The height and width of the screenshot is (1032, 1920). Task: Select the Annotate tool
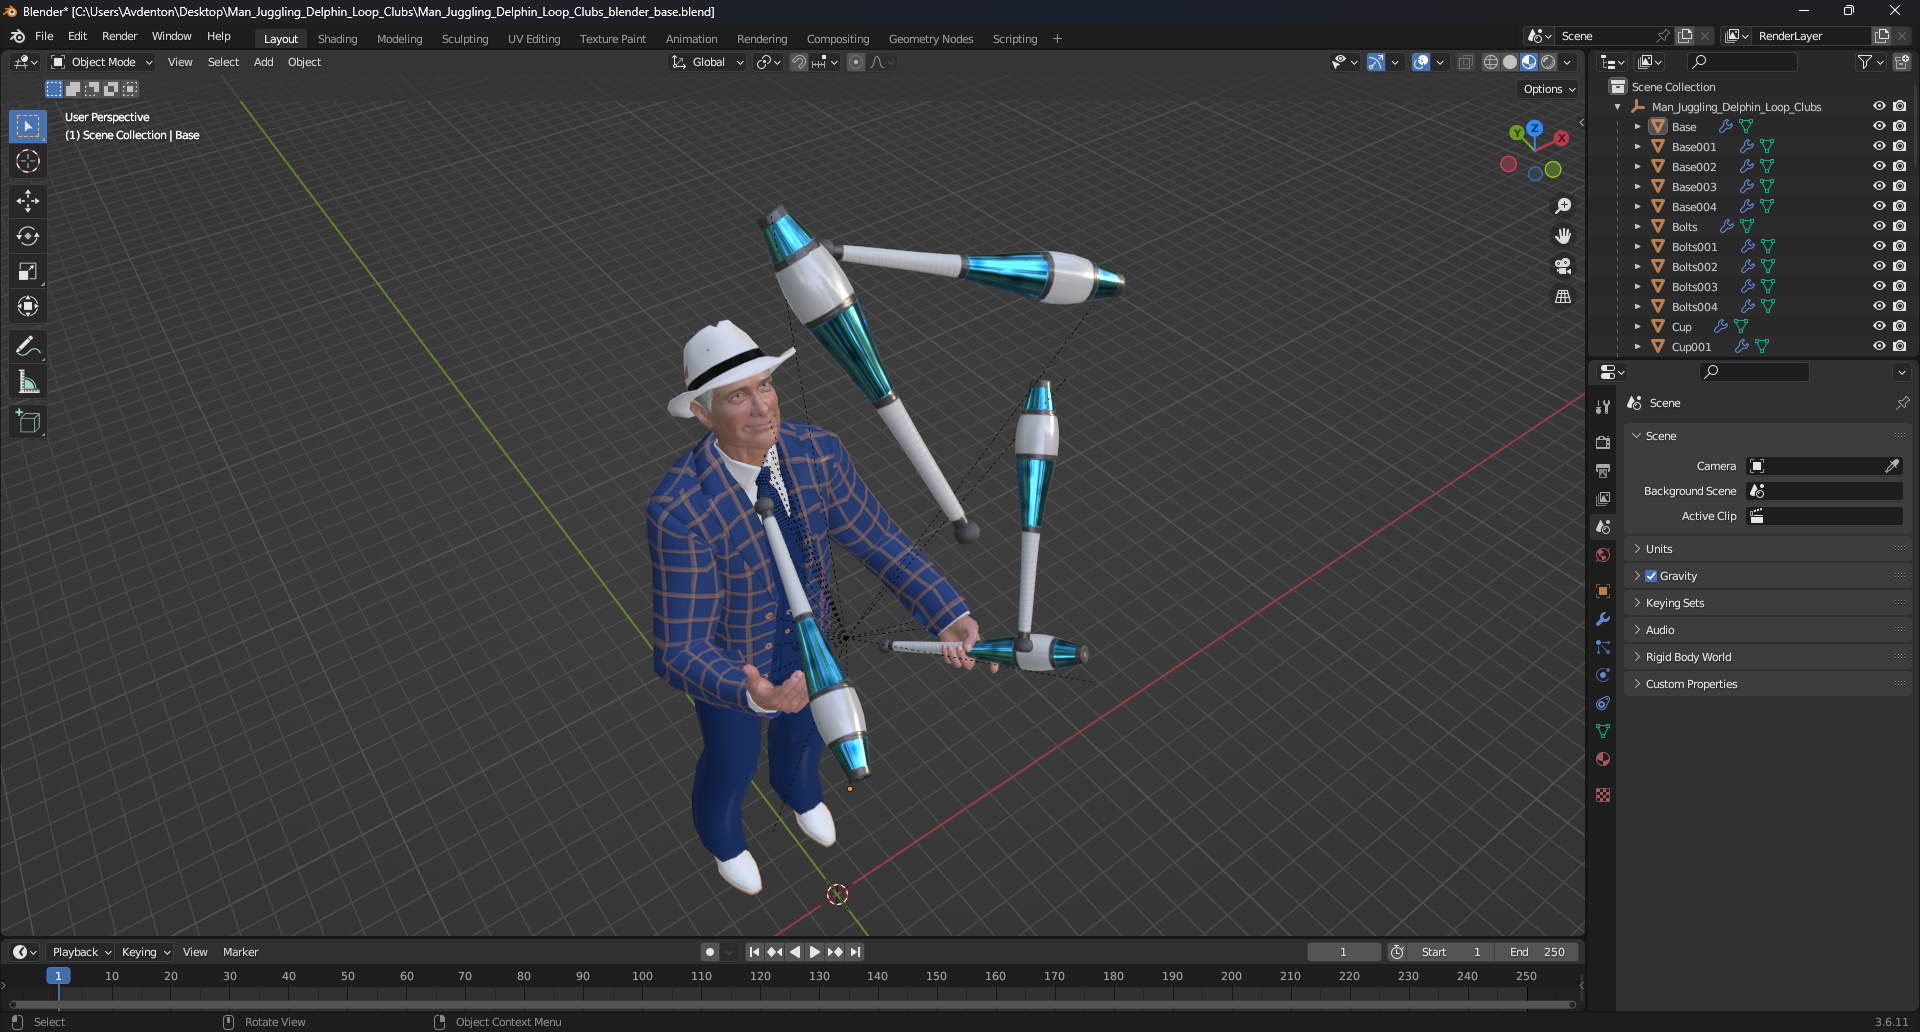[28, 347]
